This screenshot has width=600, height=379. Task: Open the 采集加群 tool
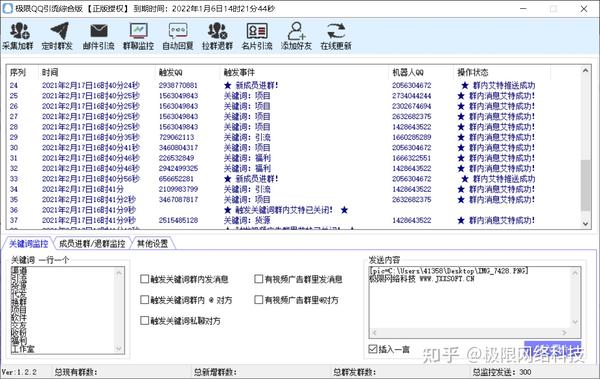pos(18,36)
